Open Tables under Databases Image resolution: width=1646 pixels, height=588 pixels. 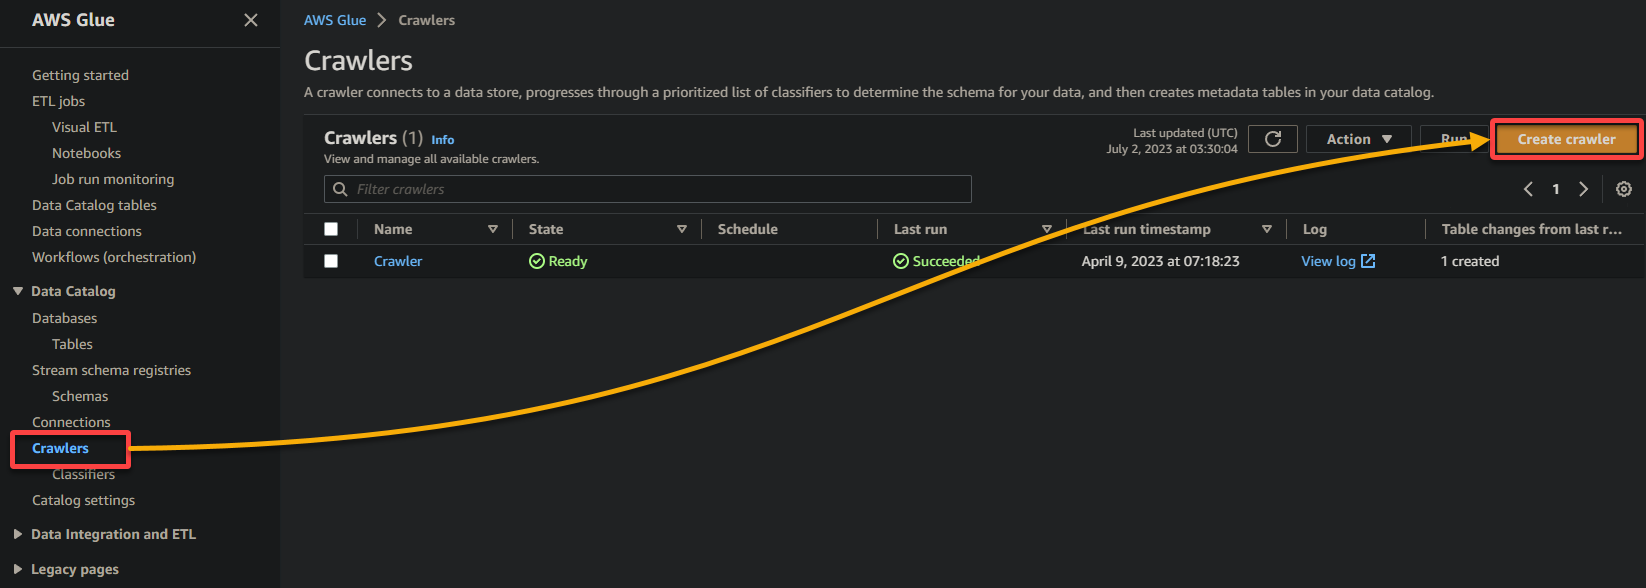(72, 344)
